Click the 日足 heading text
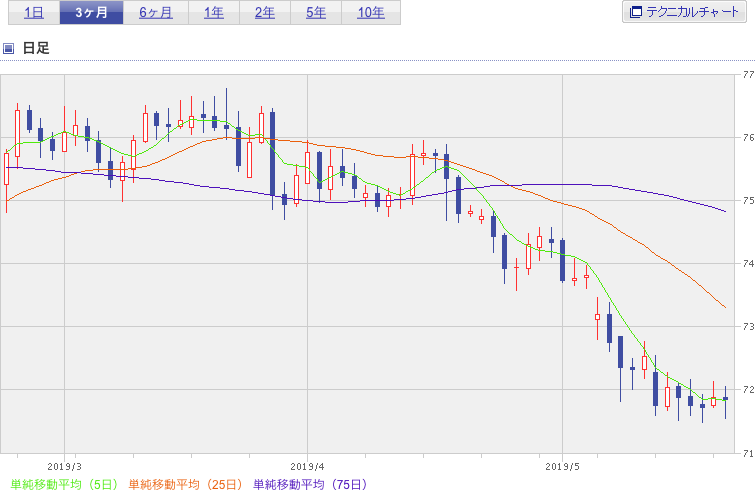 click(x=36, y=48)
